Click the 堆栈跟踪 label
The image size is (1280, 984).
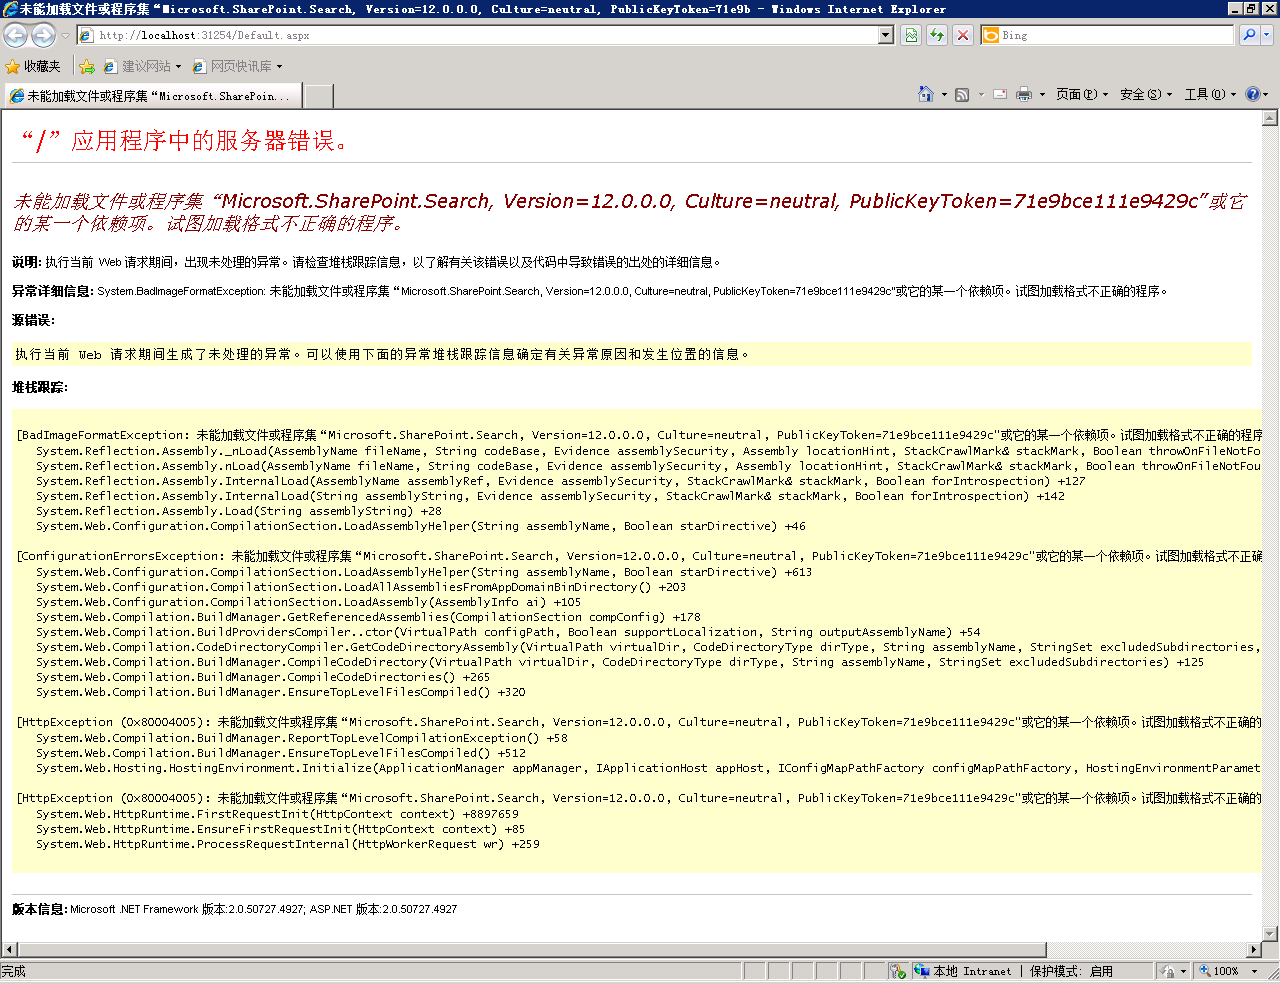39,387
